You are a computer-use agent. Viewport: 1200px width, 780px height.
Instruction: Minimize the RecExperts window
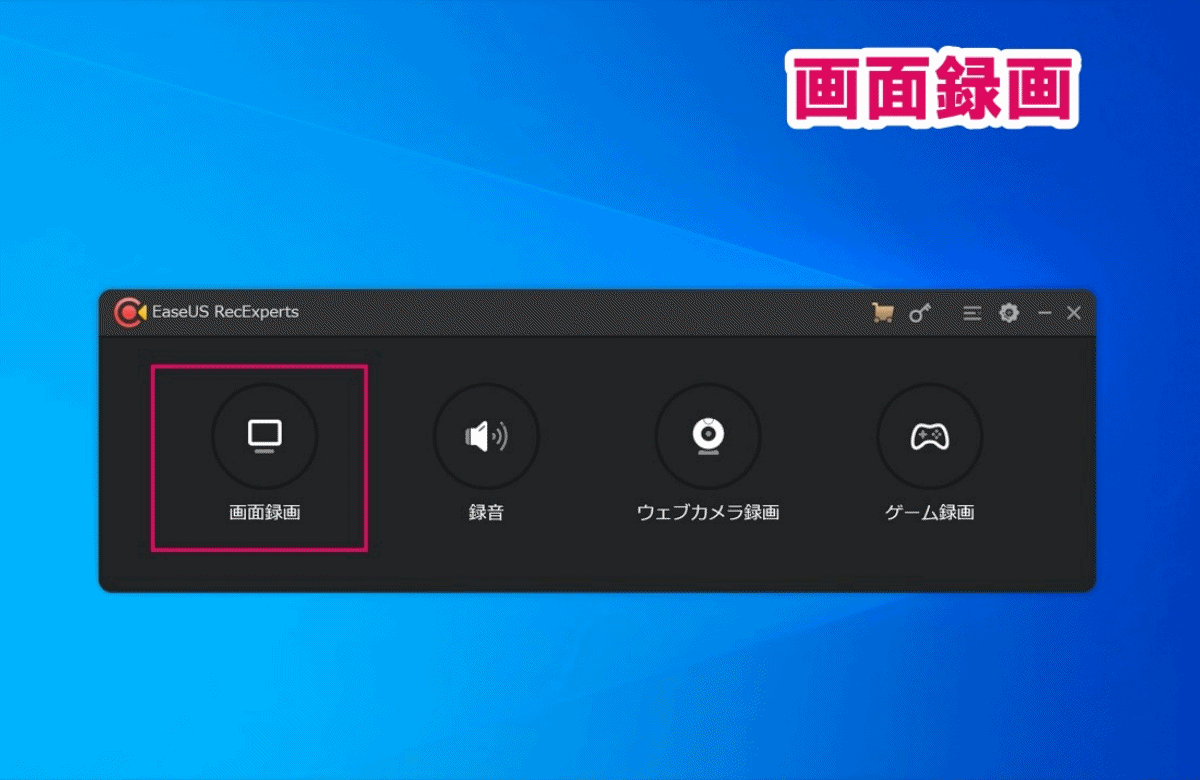click(x=1045, y=313)
